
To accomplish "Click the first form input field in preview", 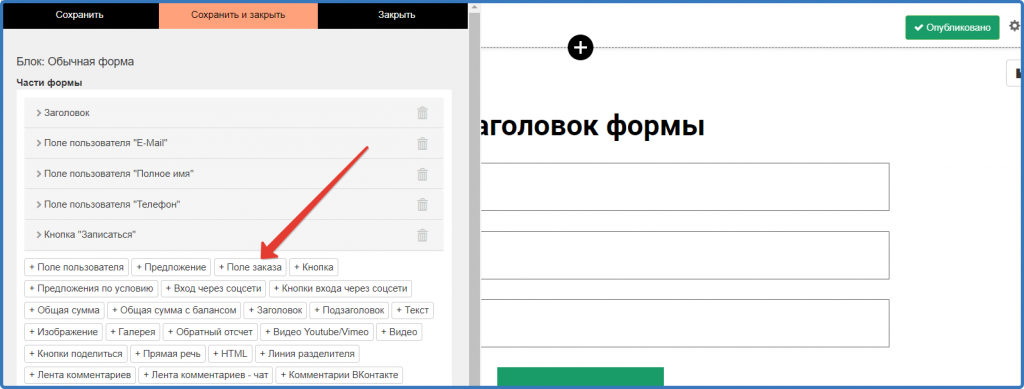I will 685,187.
